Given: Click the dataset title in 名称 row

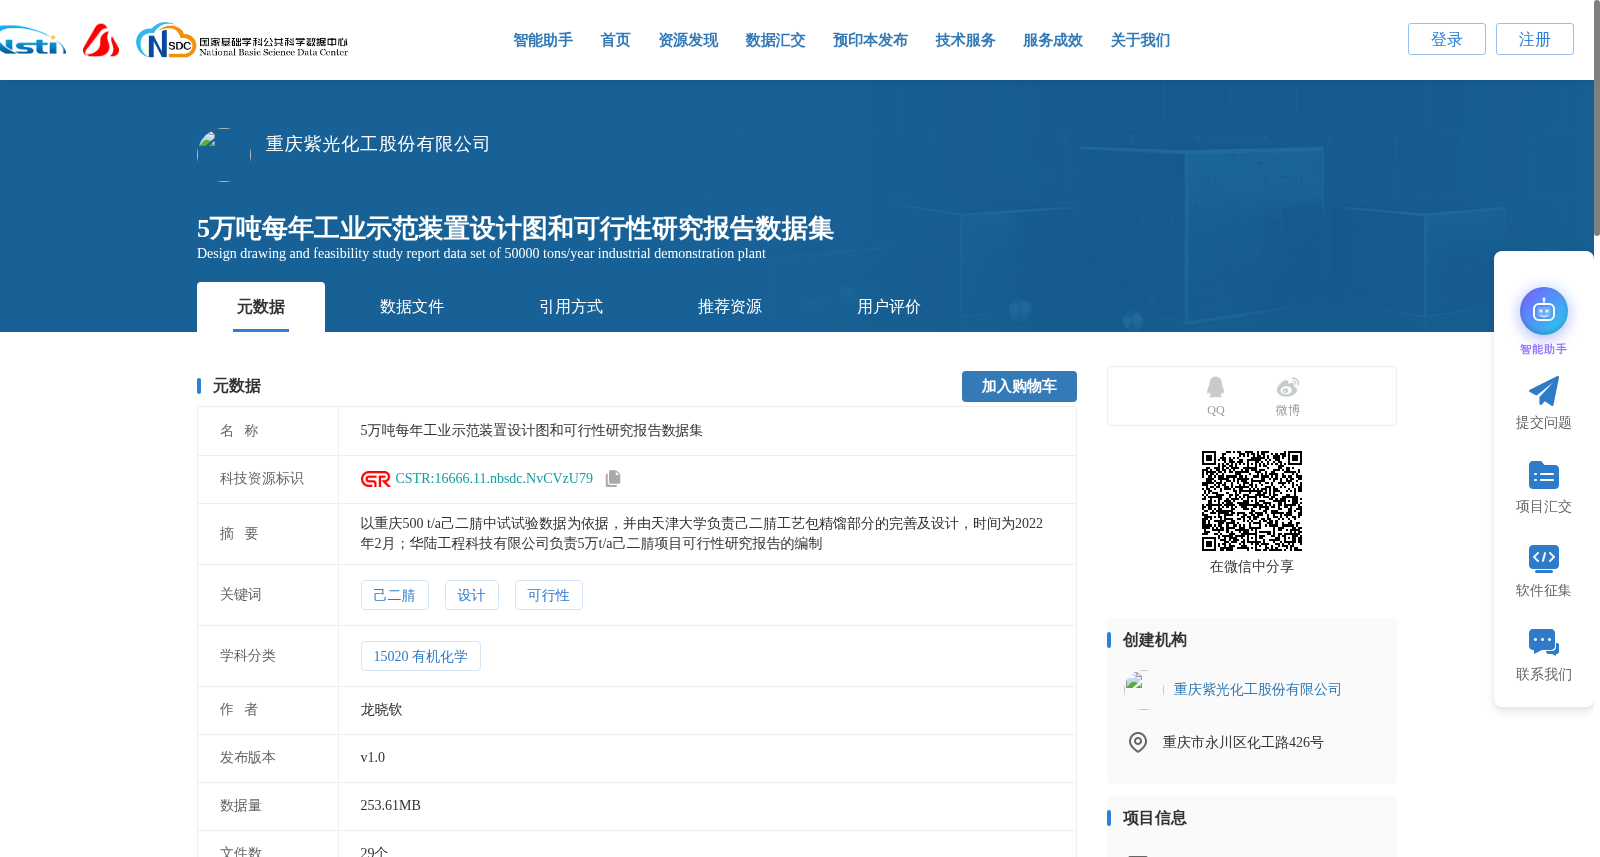Looking at the screenshot, I should point(531,431).
